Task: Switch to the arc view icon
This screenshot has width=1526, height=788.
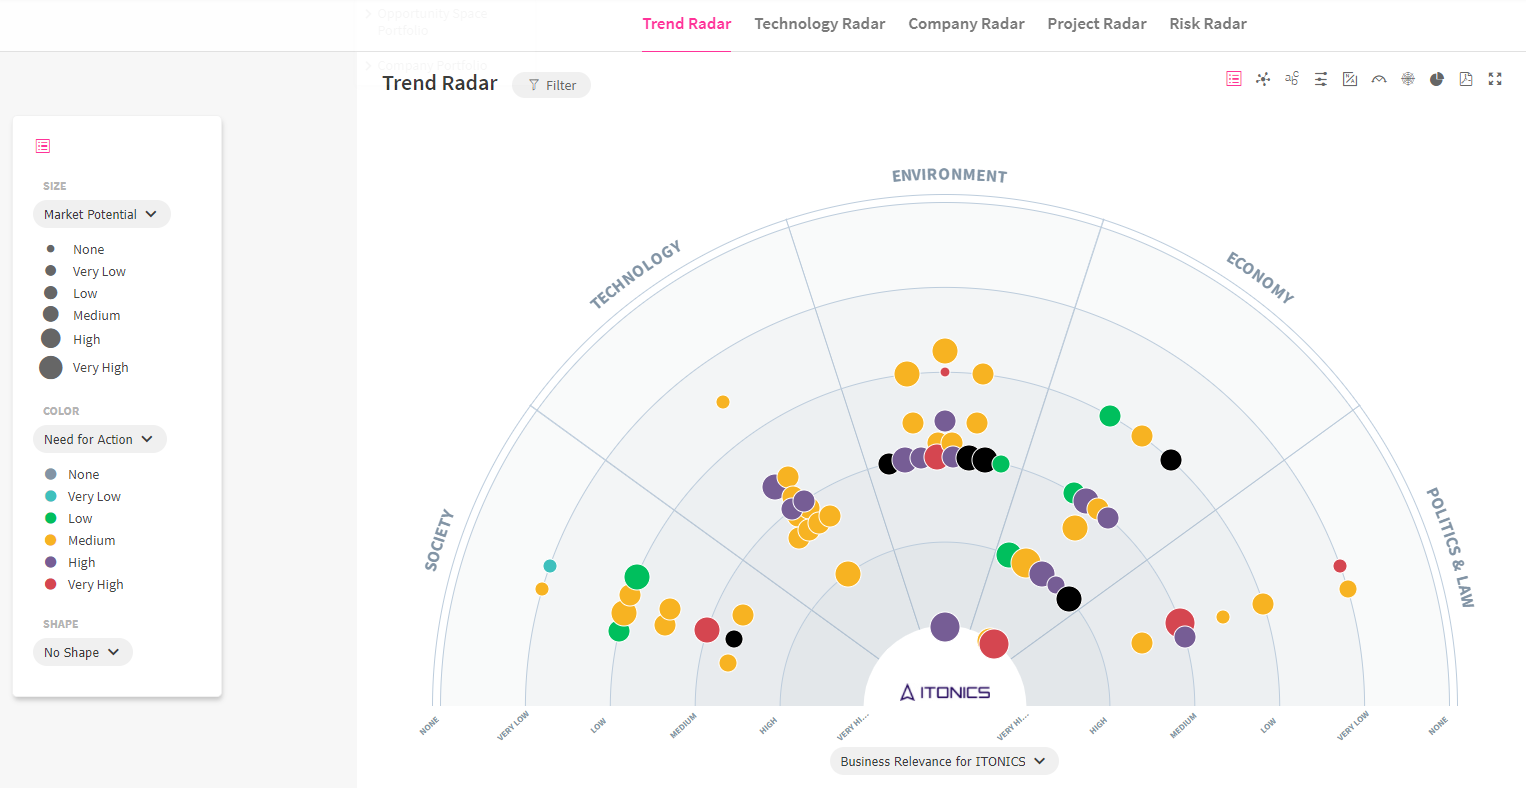Action: tap(1378, 78)
